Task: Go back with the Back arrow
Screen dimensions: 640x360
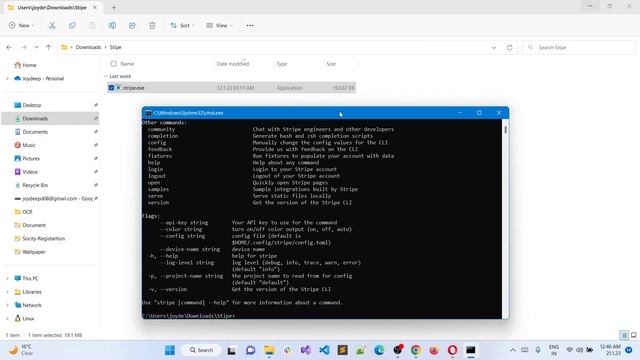Action: pos(9,47)
